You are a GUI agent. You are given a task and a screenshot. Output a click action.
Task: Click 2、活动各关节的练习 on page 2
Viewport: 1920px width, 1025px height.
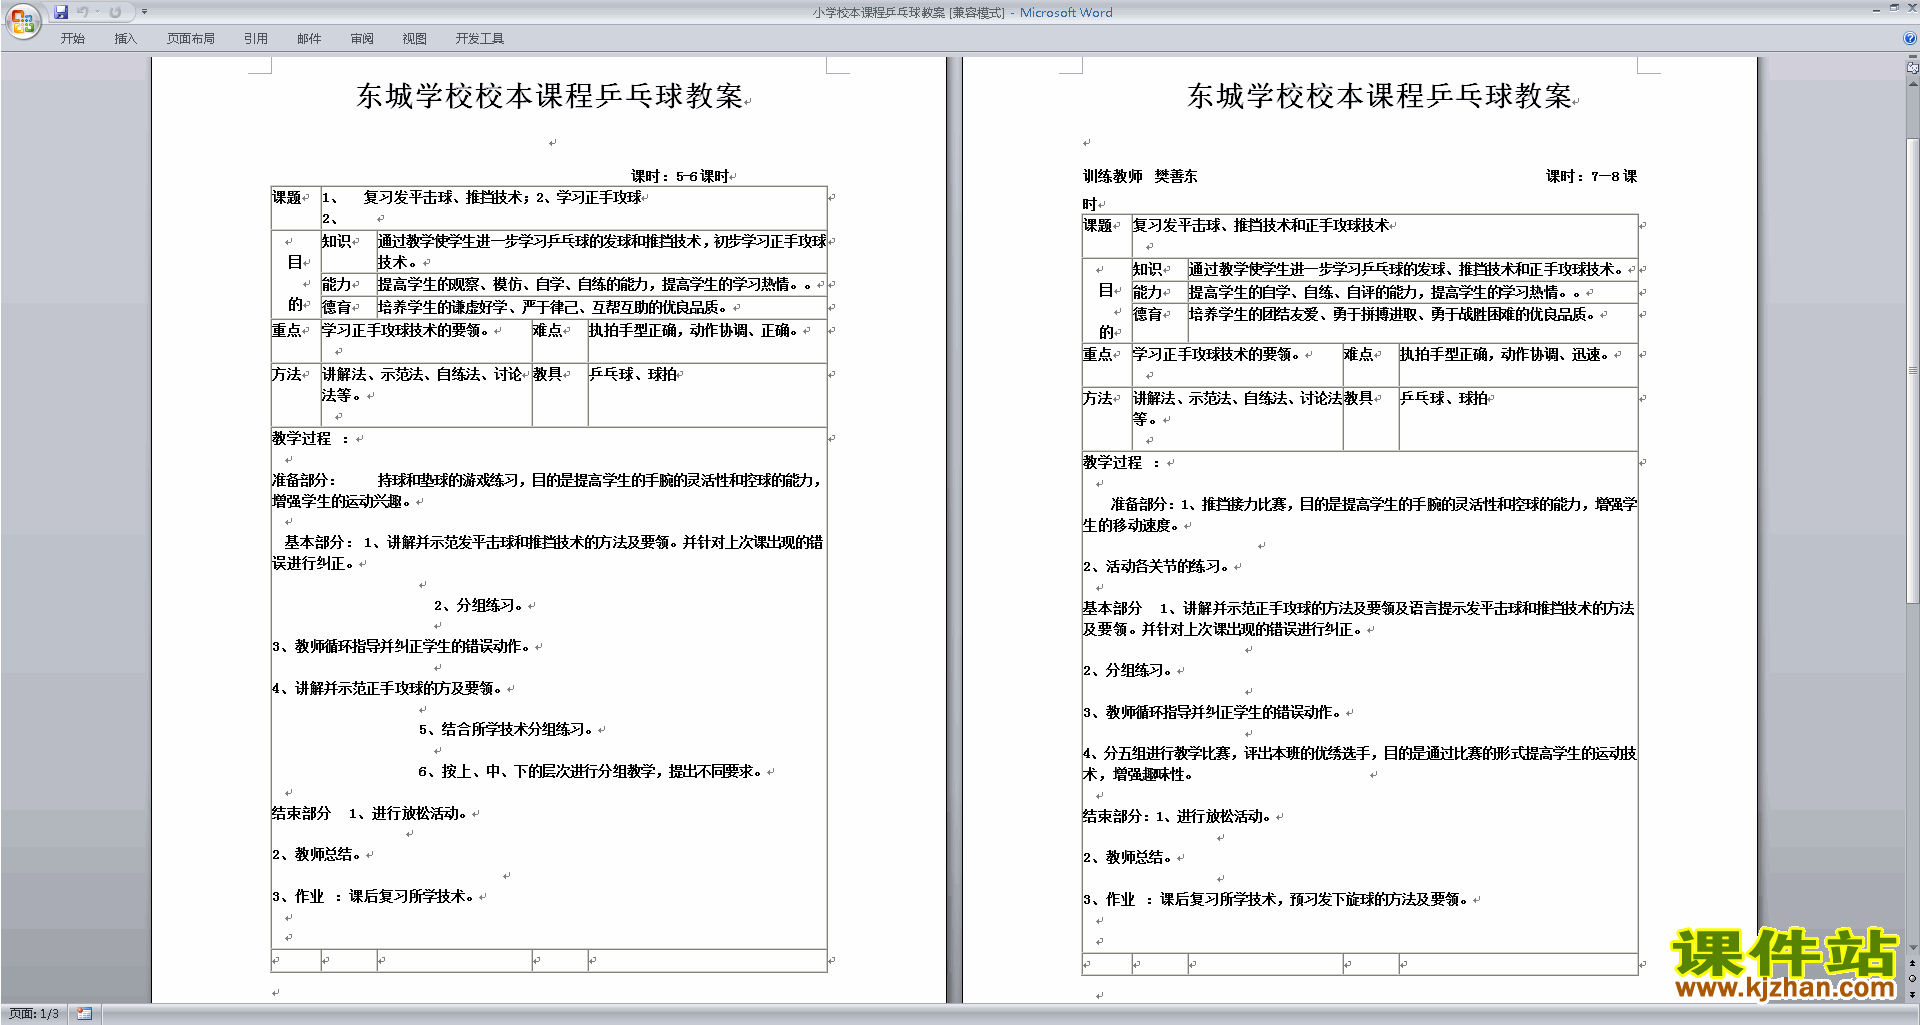(1156, 566)
